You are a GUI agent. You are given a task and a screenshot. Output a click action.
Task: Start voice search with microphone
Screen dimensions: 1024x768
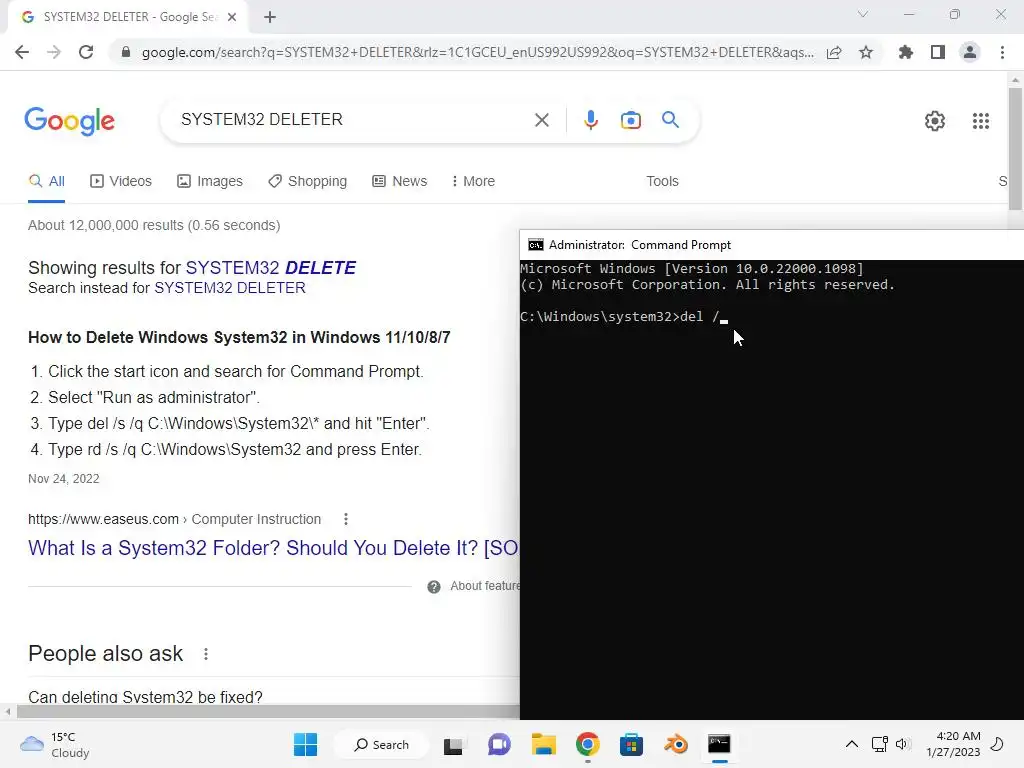pos(590,120)
